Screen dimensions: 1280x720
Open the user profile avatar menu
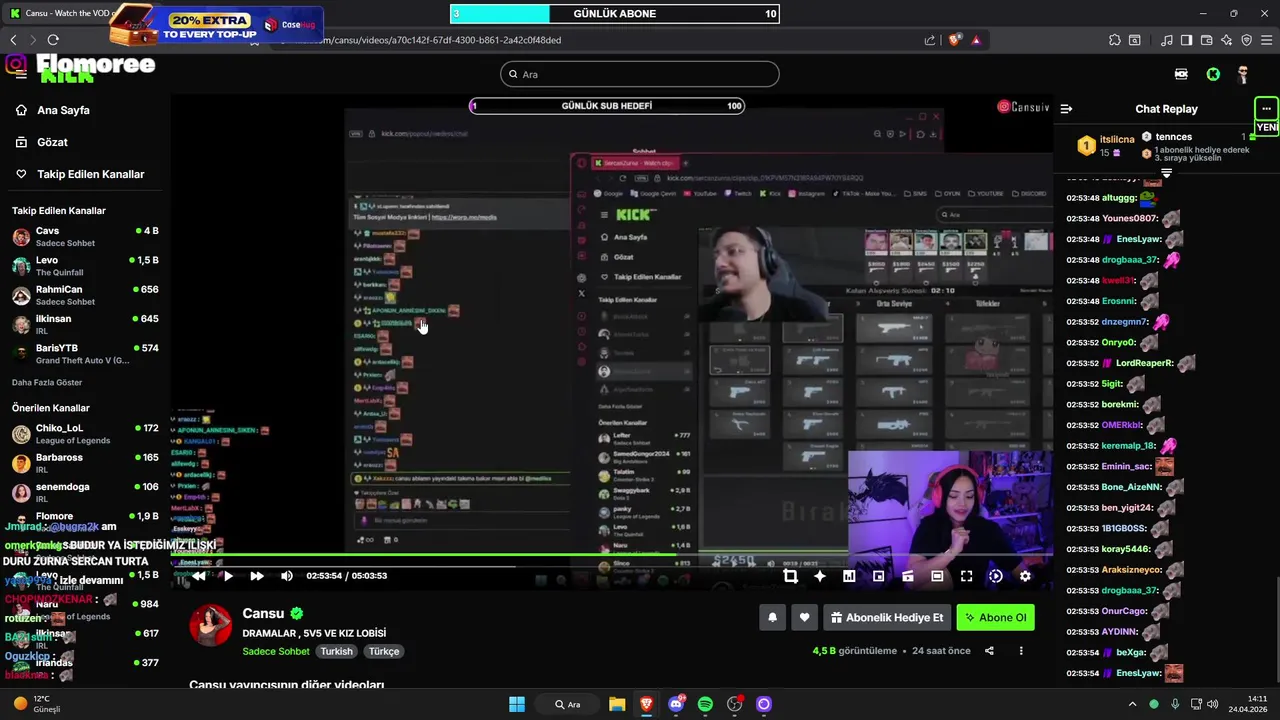(1243, 74)
